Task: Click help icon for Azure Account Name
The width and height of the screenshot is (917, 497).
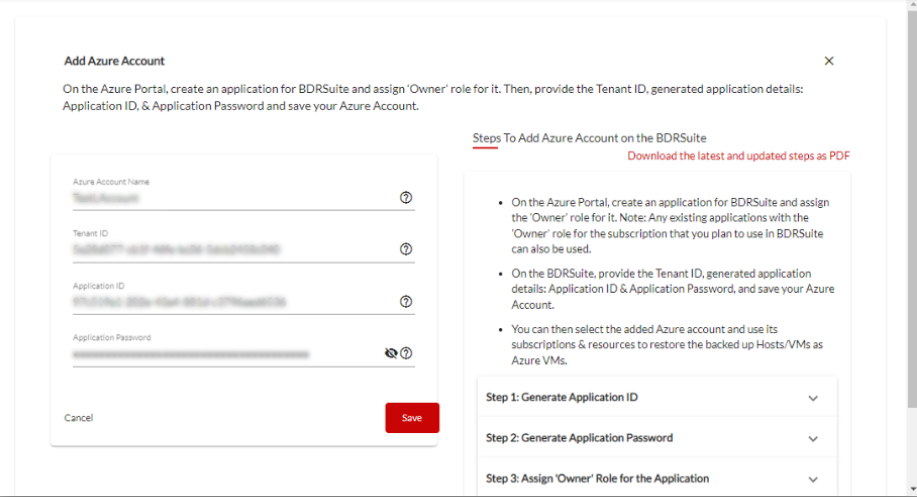Action: pyautogui.click(x=406, y=198)
